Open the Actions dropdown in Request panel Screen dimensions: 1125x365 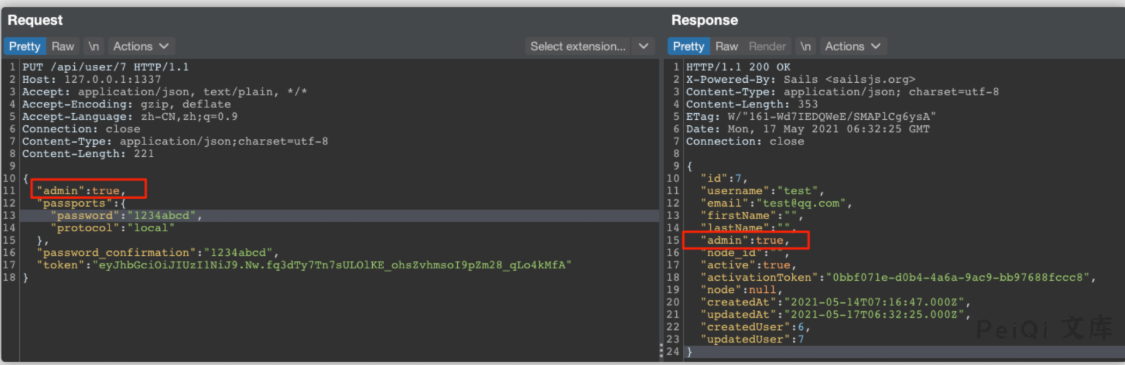click(141, 46)
